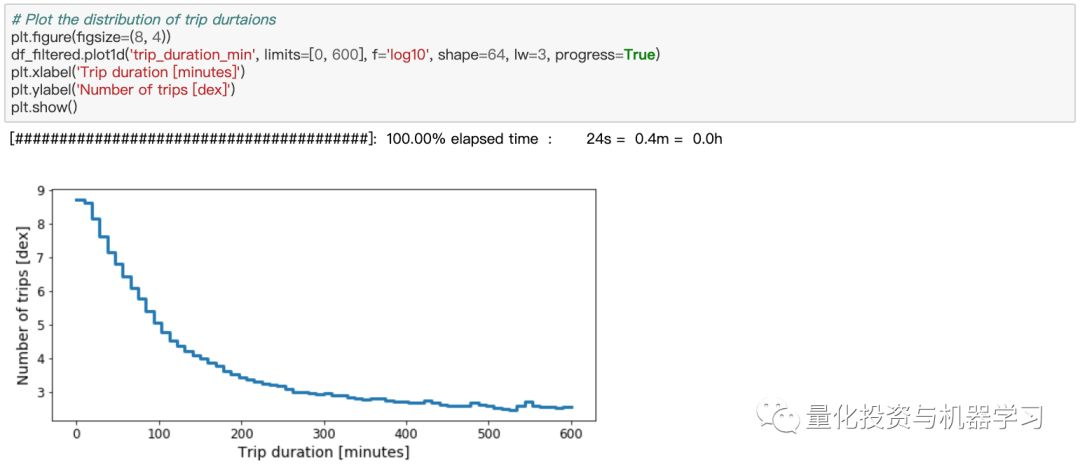The height and width of the screenshot is (465, 1080).
Task: Click the 'Number of trips [dex]' y-axis label
Action: coord(23,305)
